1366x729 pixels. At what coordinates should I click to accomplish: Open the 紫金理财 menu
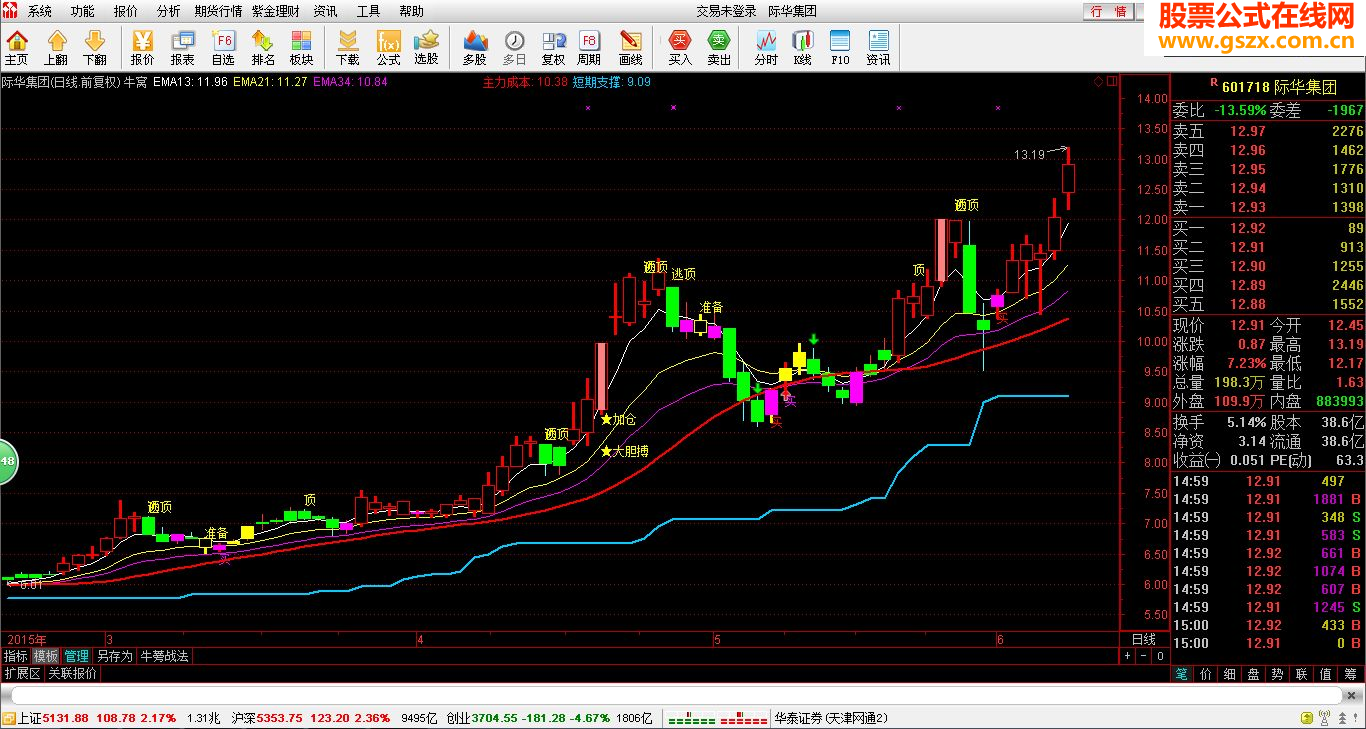276,11
